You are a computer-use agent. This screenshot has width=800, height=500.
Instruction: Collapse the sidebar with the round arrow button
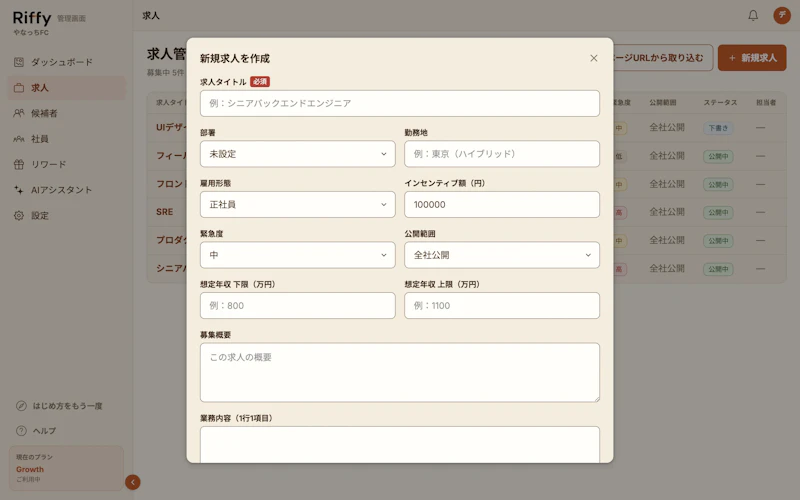click(133, 482)
